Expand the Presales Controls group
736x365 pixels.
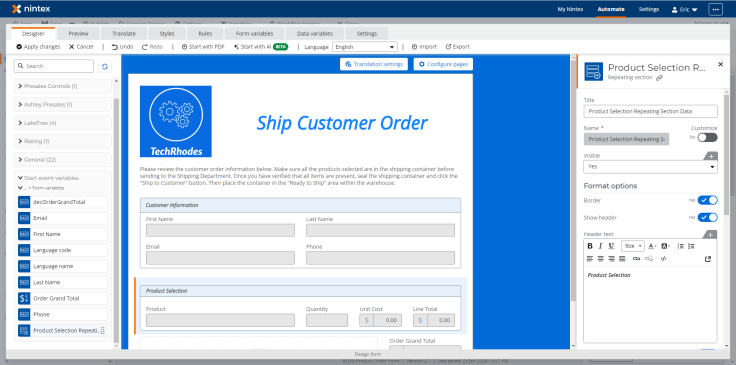(63, 86)
